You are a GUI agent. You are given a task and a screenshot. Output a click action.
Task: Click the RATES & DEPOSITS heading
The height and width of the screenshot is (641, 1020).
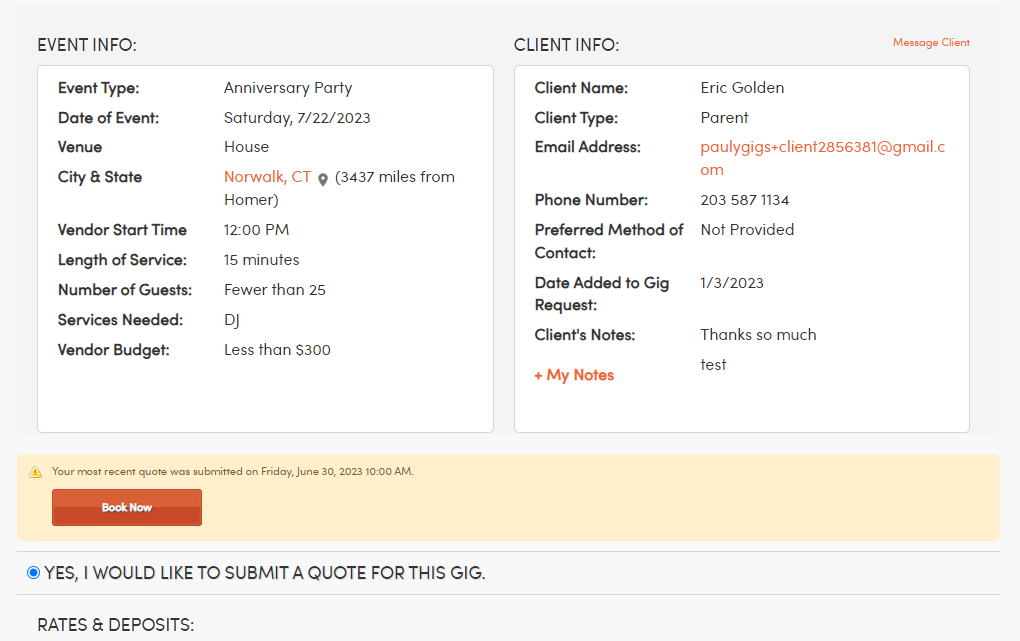(x=116, y=625)
